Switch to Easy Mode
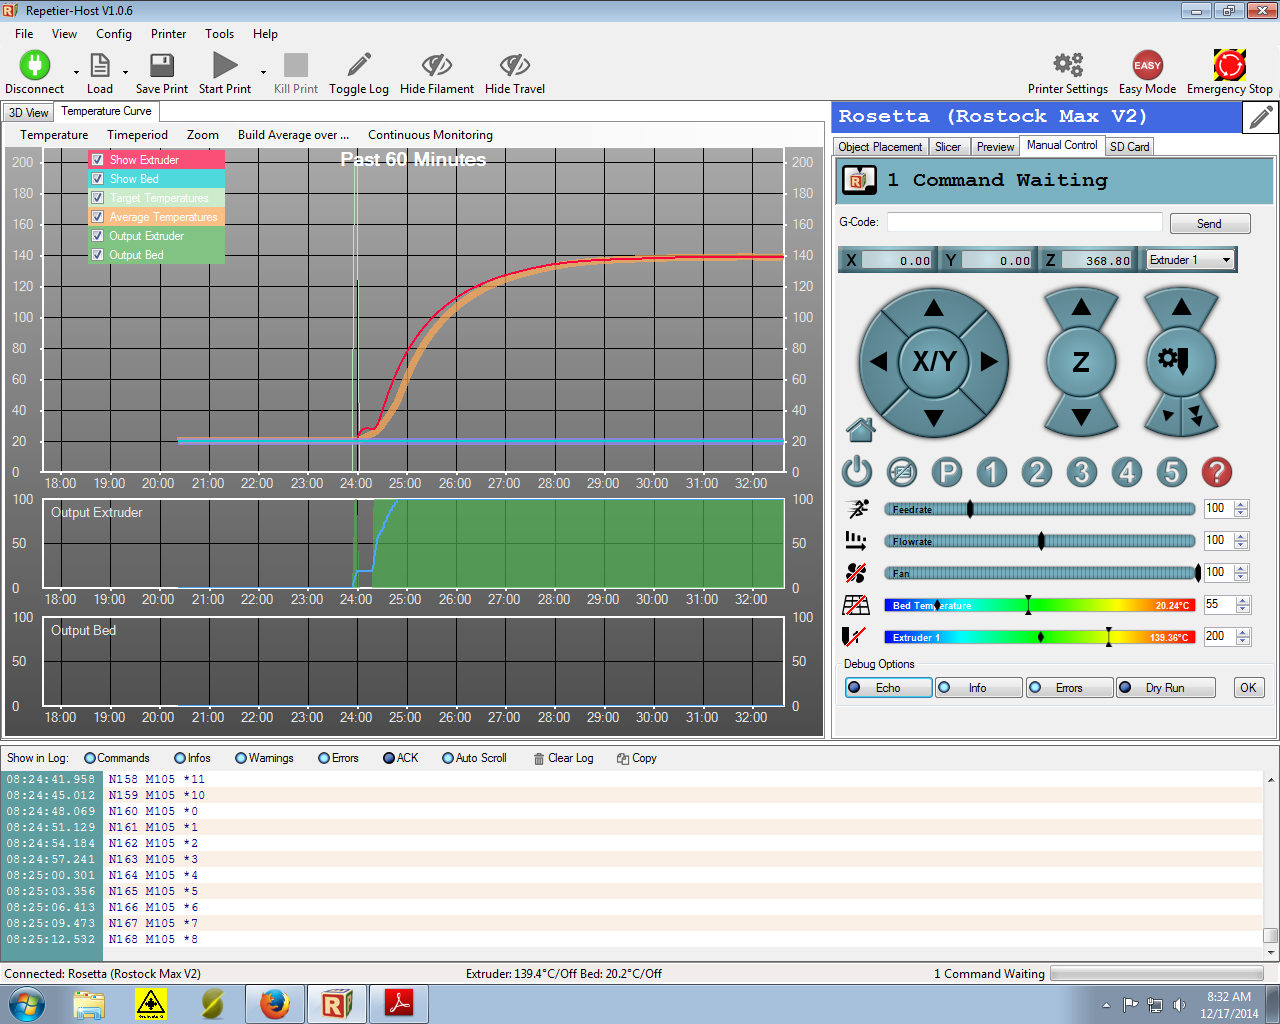Image resolution: width=1280 pixels, height=1024 pixels. tap(1147, 66)
